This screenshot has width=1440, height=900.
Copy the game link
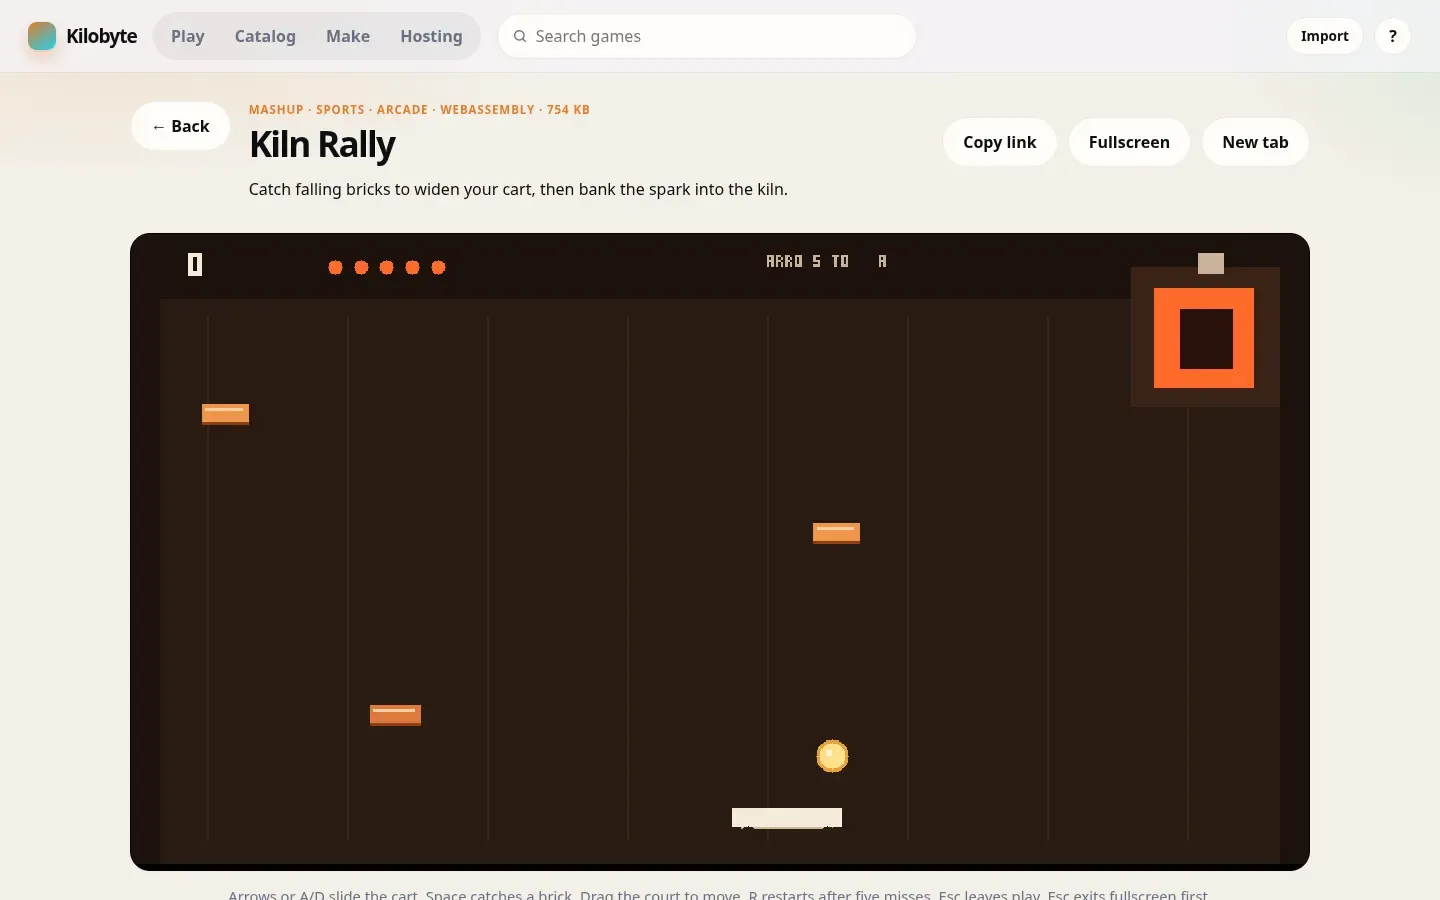pos(1000,142)
